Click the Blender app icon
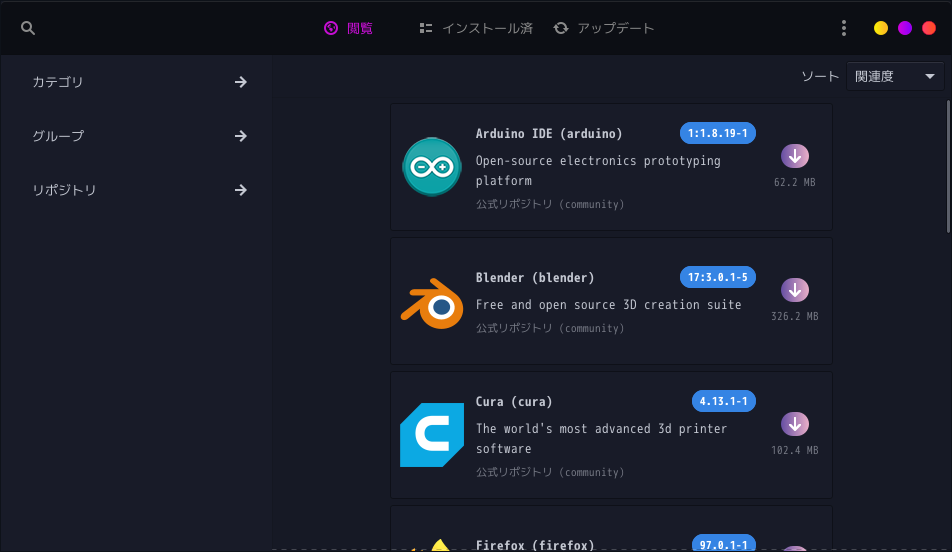Viewport: 952px width, 552px height. point(432,303)
